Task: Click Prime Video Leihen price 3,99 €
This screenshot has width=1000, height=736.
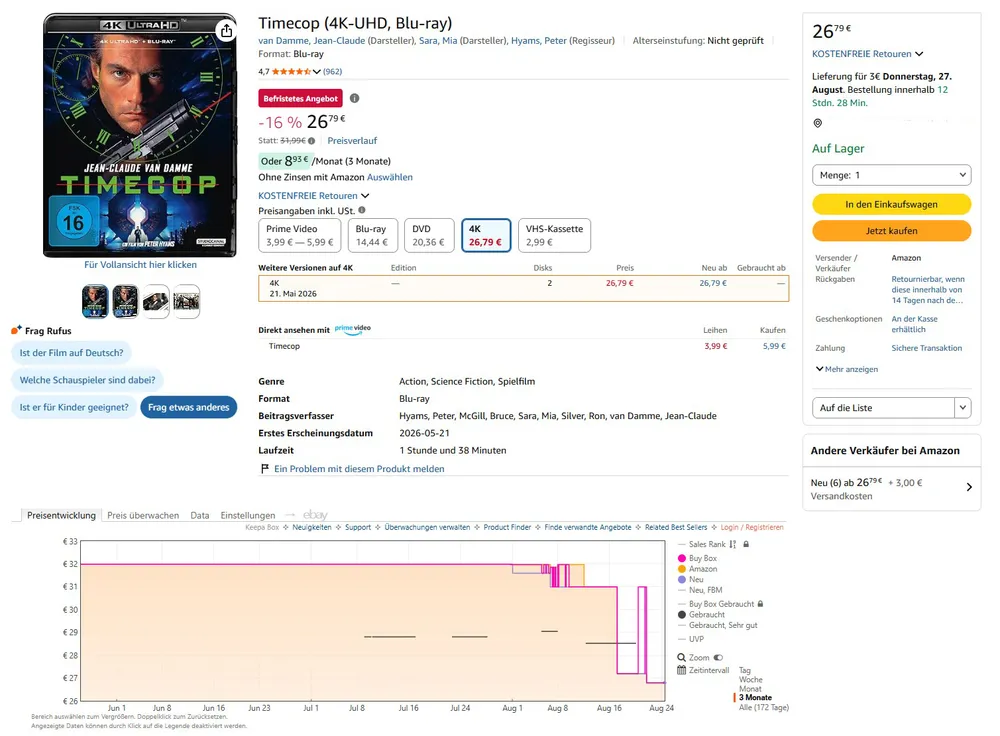Action: point(716,346)
